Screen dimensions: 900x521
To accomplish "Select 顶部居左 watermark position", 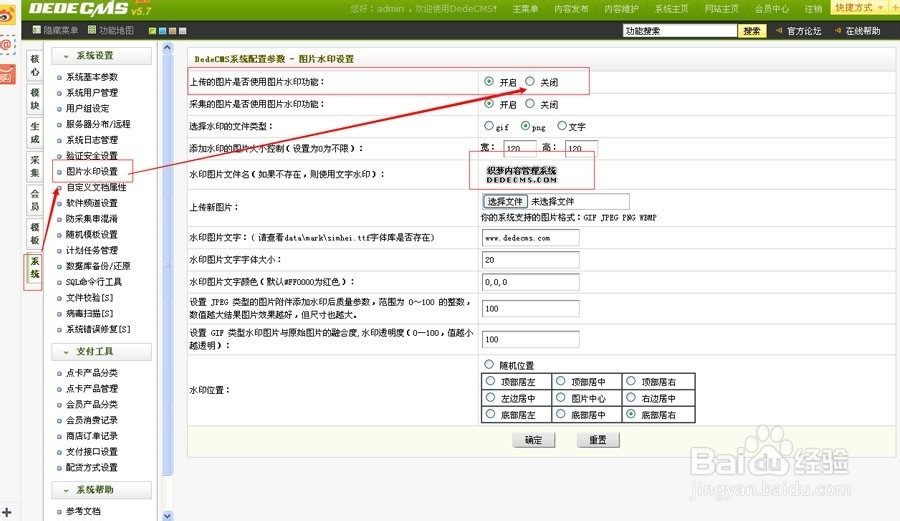I will tap(490, 381).
